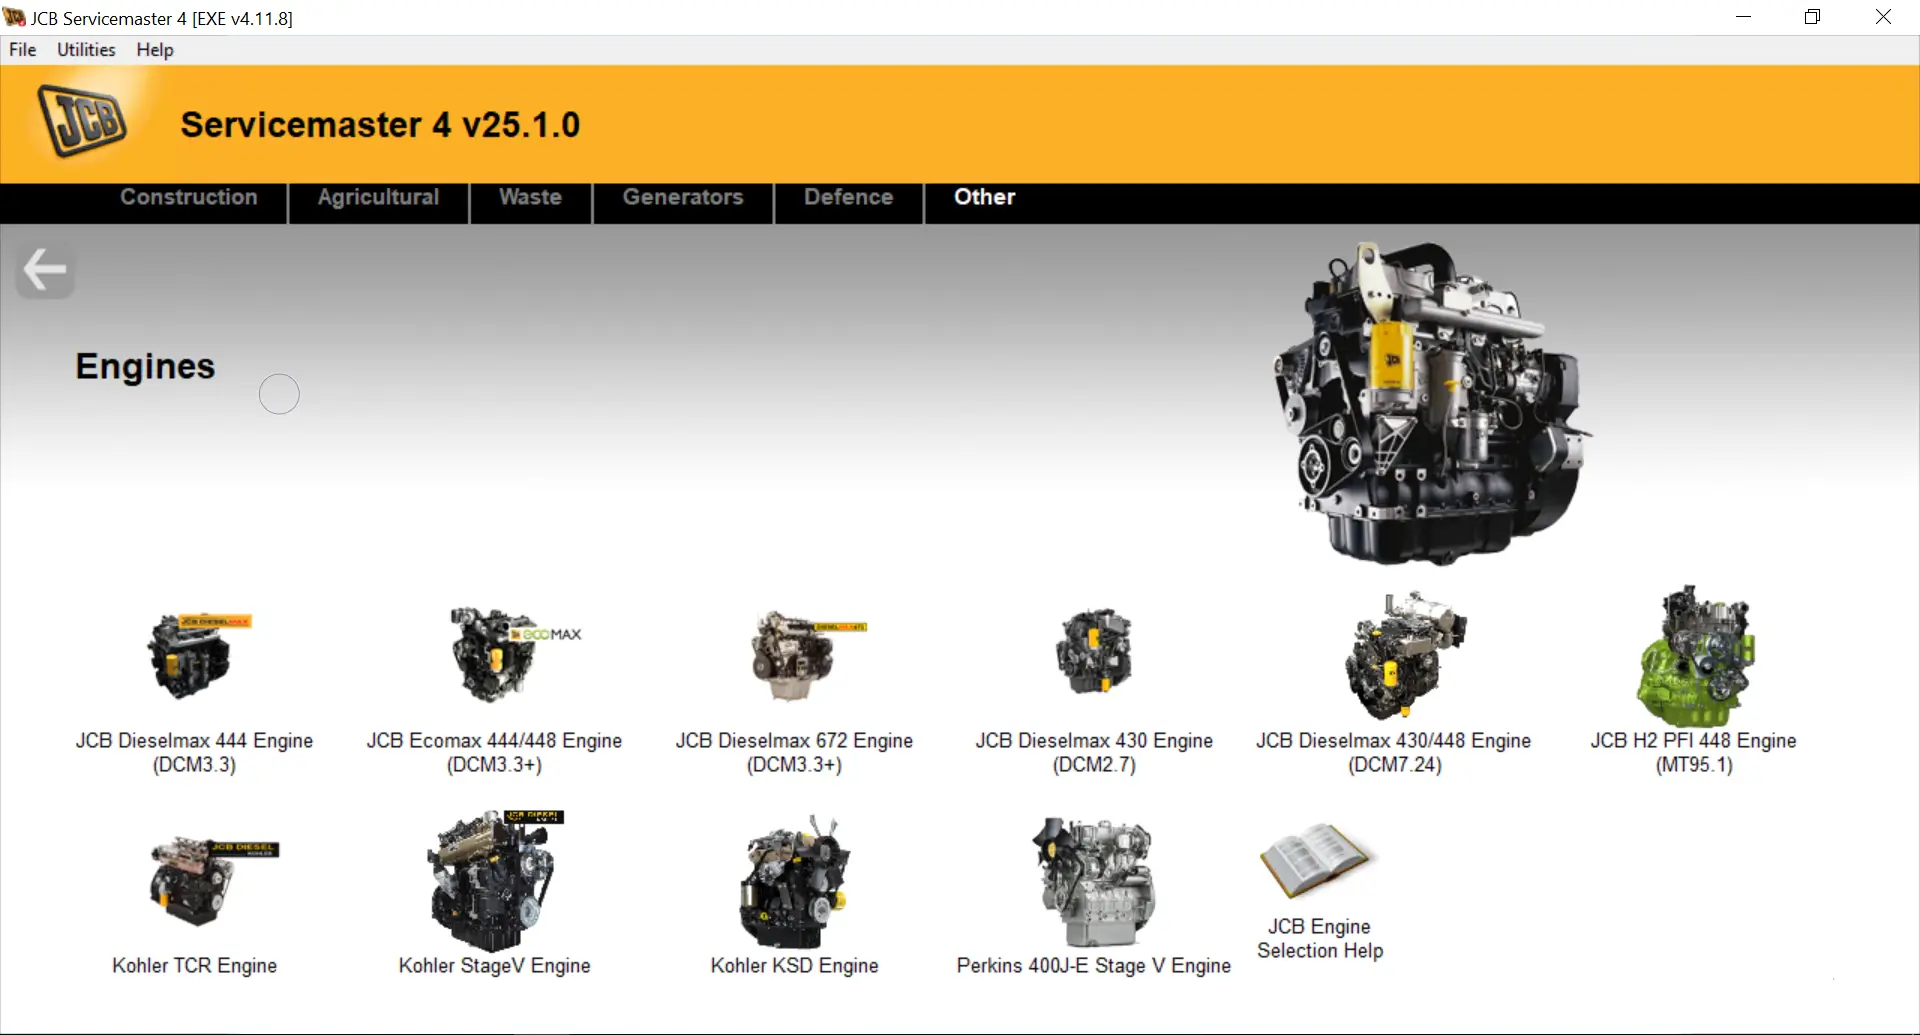1920x1035 pixels.
Task: Open the JCB Dieselmax 444 Engine icon
Action: 193,657
